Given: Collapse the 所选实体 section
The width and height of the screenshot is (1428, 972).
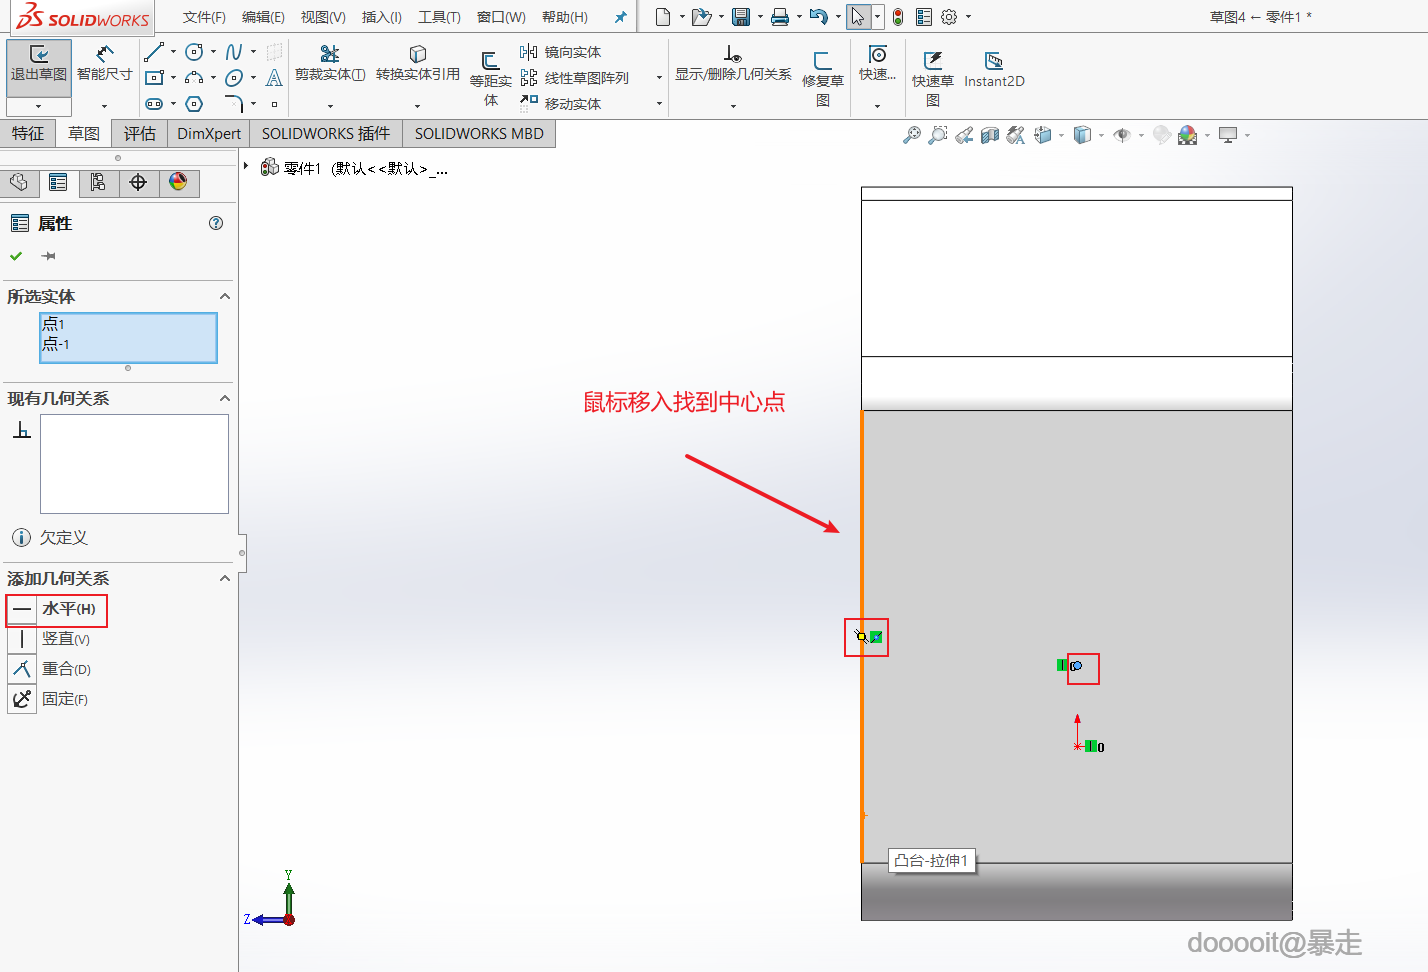Looking at the screenshot, I should [225, 297].
